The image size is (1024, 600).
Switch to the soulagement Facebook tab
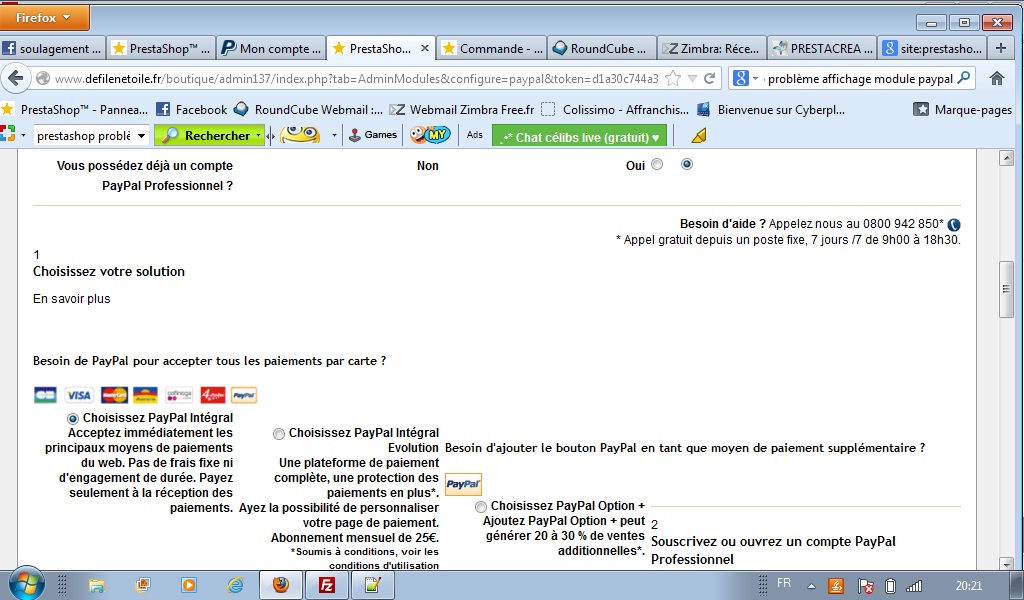pyautogui.click(x=52, y=48)
